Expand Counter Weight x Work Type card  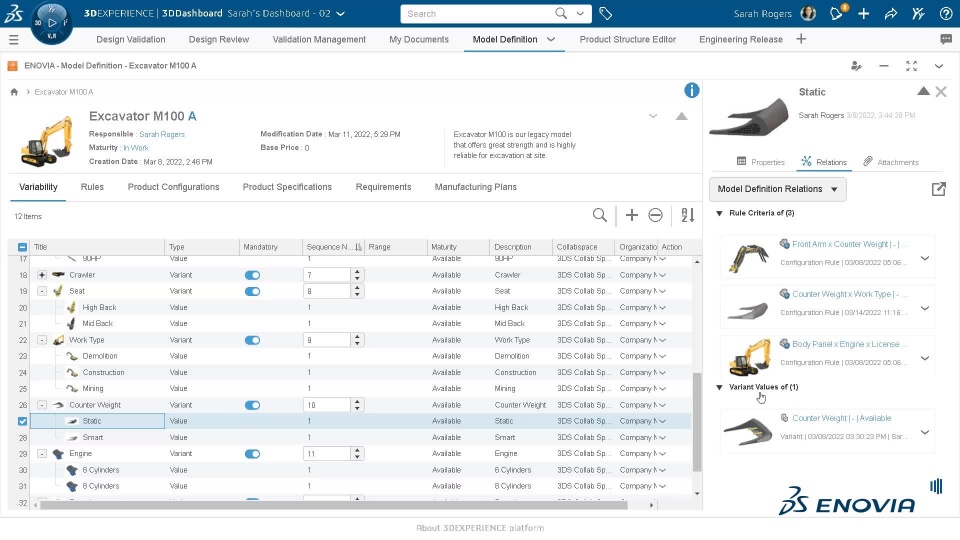(924, 309)
